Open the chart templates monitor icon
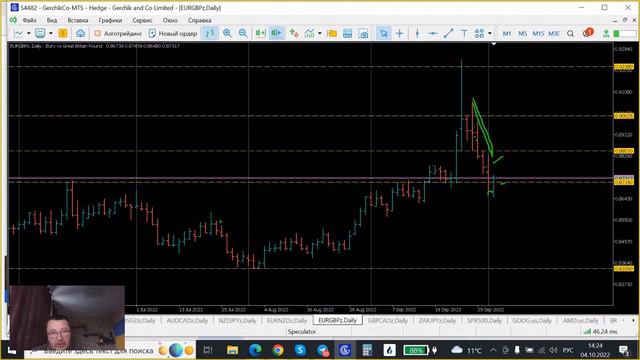Screen dimensions: 640x360 click(40, 33)
